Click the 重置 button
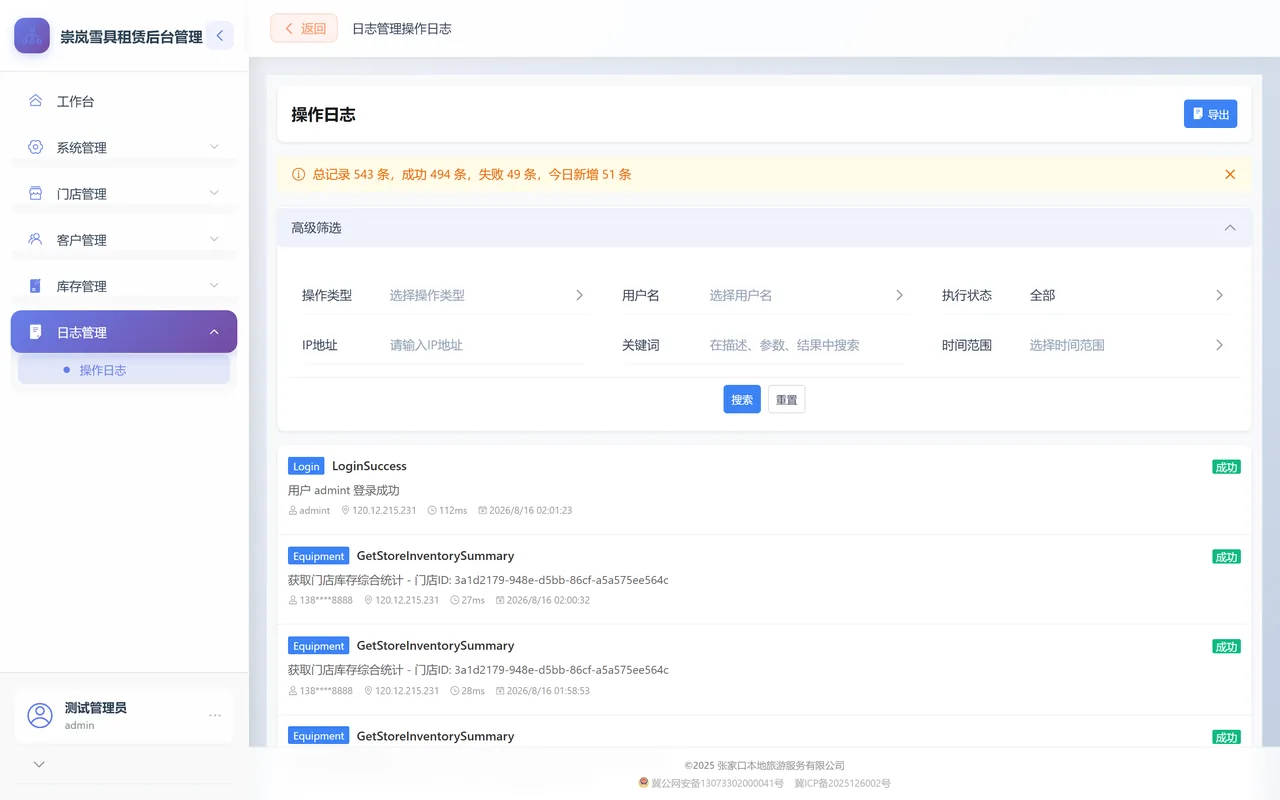The image size is (1280, 800). [x=787, y=399]
